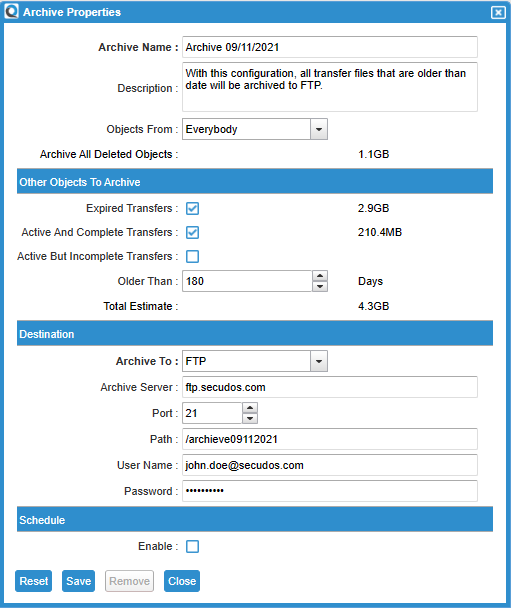
Task: Increase Port number with up arrow
Action: (250, 408)
